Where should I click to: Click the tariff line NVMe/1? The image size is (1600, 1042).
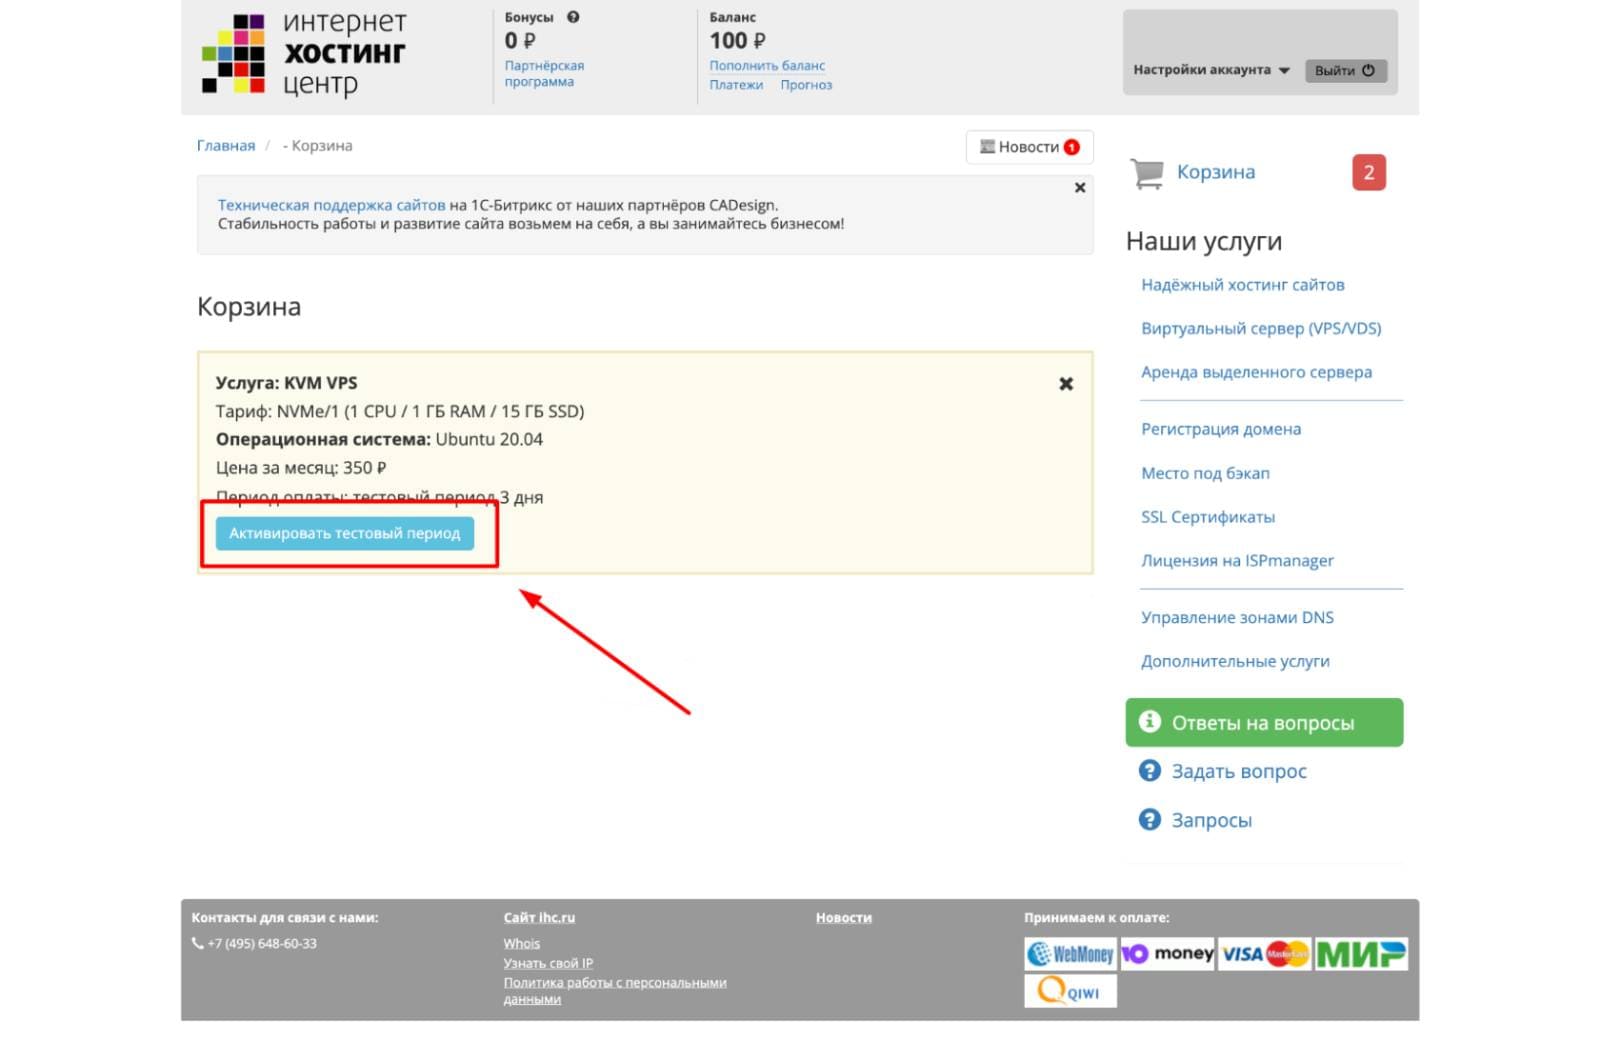tap(400, 411)
